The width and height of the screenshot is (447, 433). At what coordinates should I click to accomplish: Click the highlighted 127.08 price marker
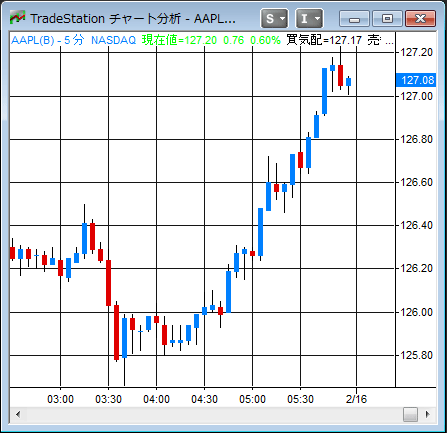point(416,80)
